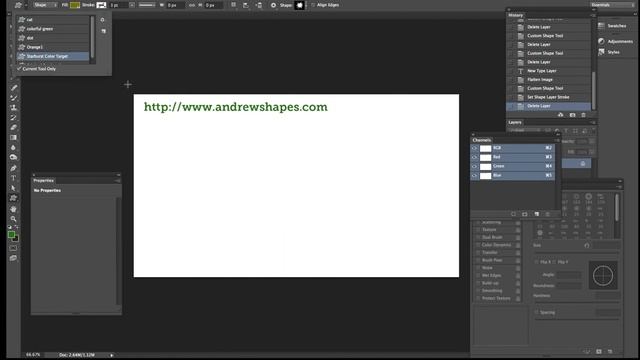This screenshot has height=360, width=640.
Task: Change the screen mode icon
Action: coord(13,258)
